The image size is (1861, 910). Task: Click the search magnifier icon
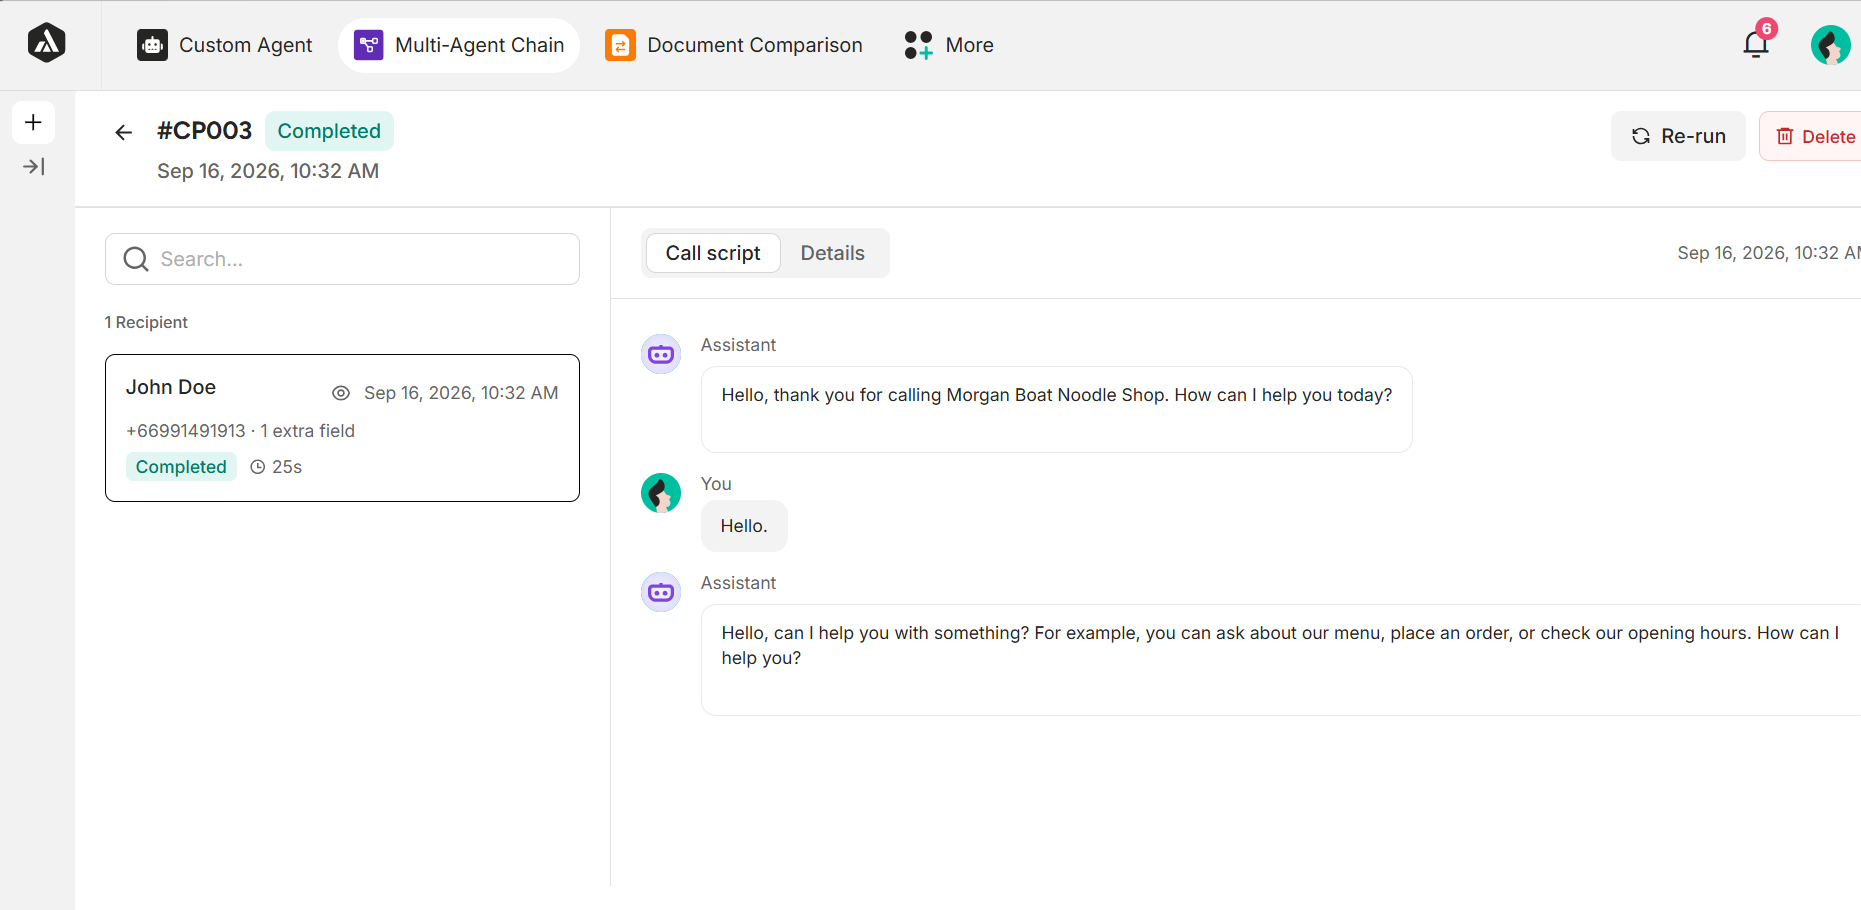(136, 259)
